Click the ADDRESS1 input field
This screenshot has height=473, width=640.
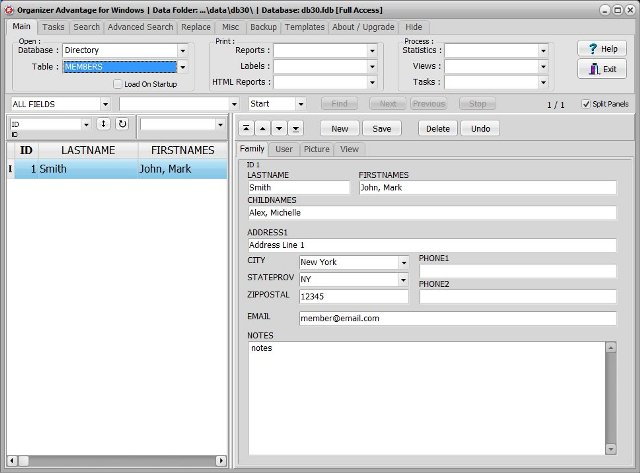432,245
